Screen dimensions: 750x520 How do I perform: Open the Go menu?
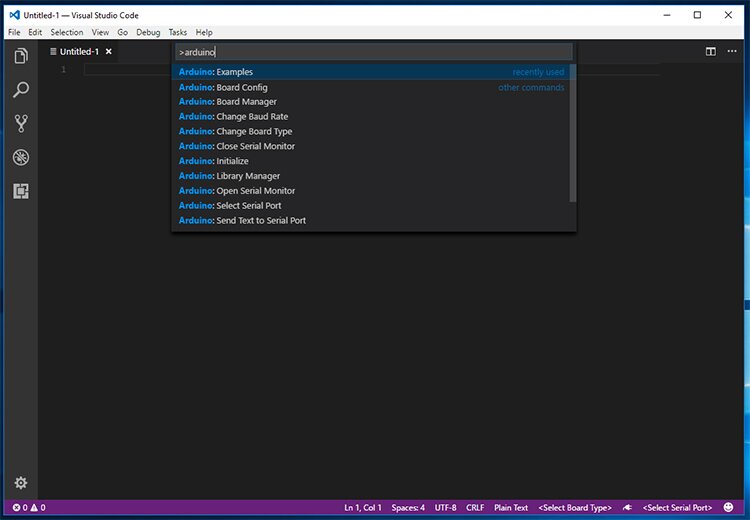pos(122,32)
